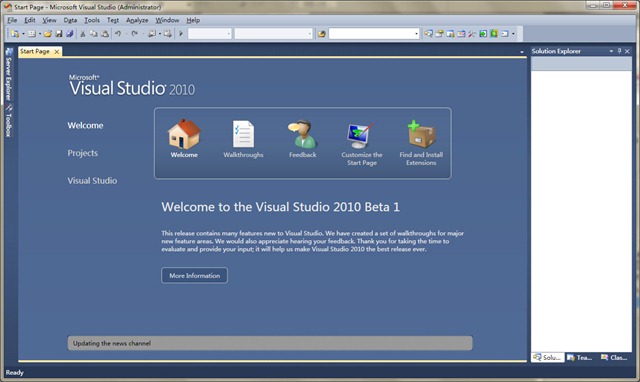Click the Start Debugging play arrow
Viewport: 640px width, 382px height.
(181, 34)
